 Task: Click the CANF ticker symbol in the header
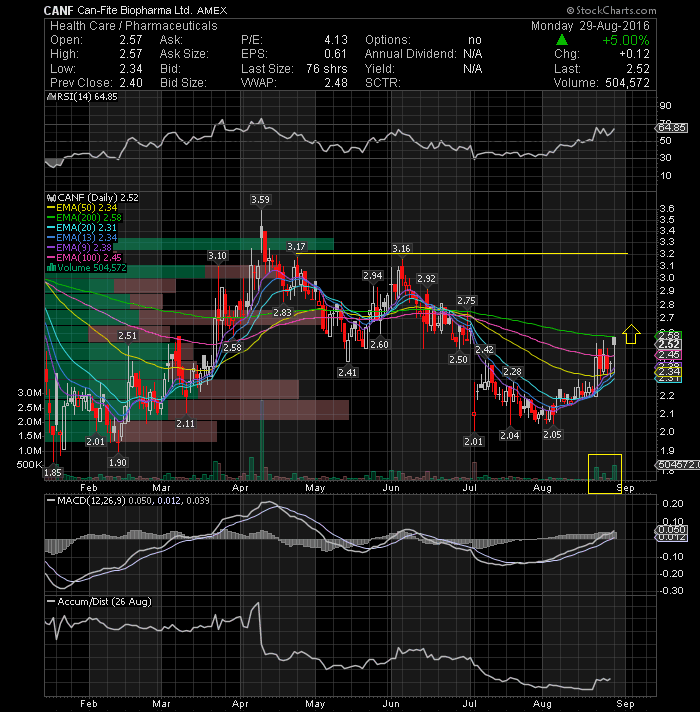tap(59, 10)
